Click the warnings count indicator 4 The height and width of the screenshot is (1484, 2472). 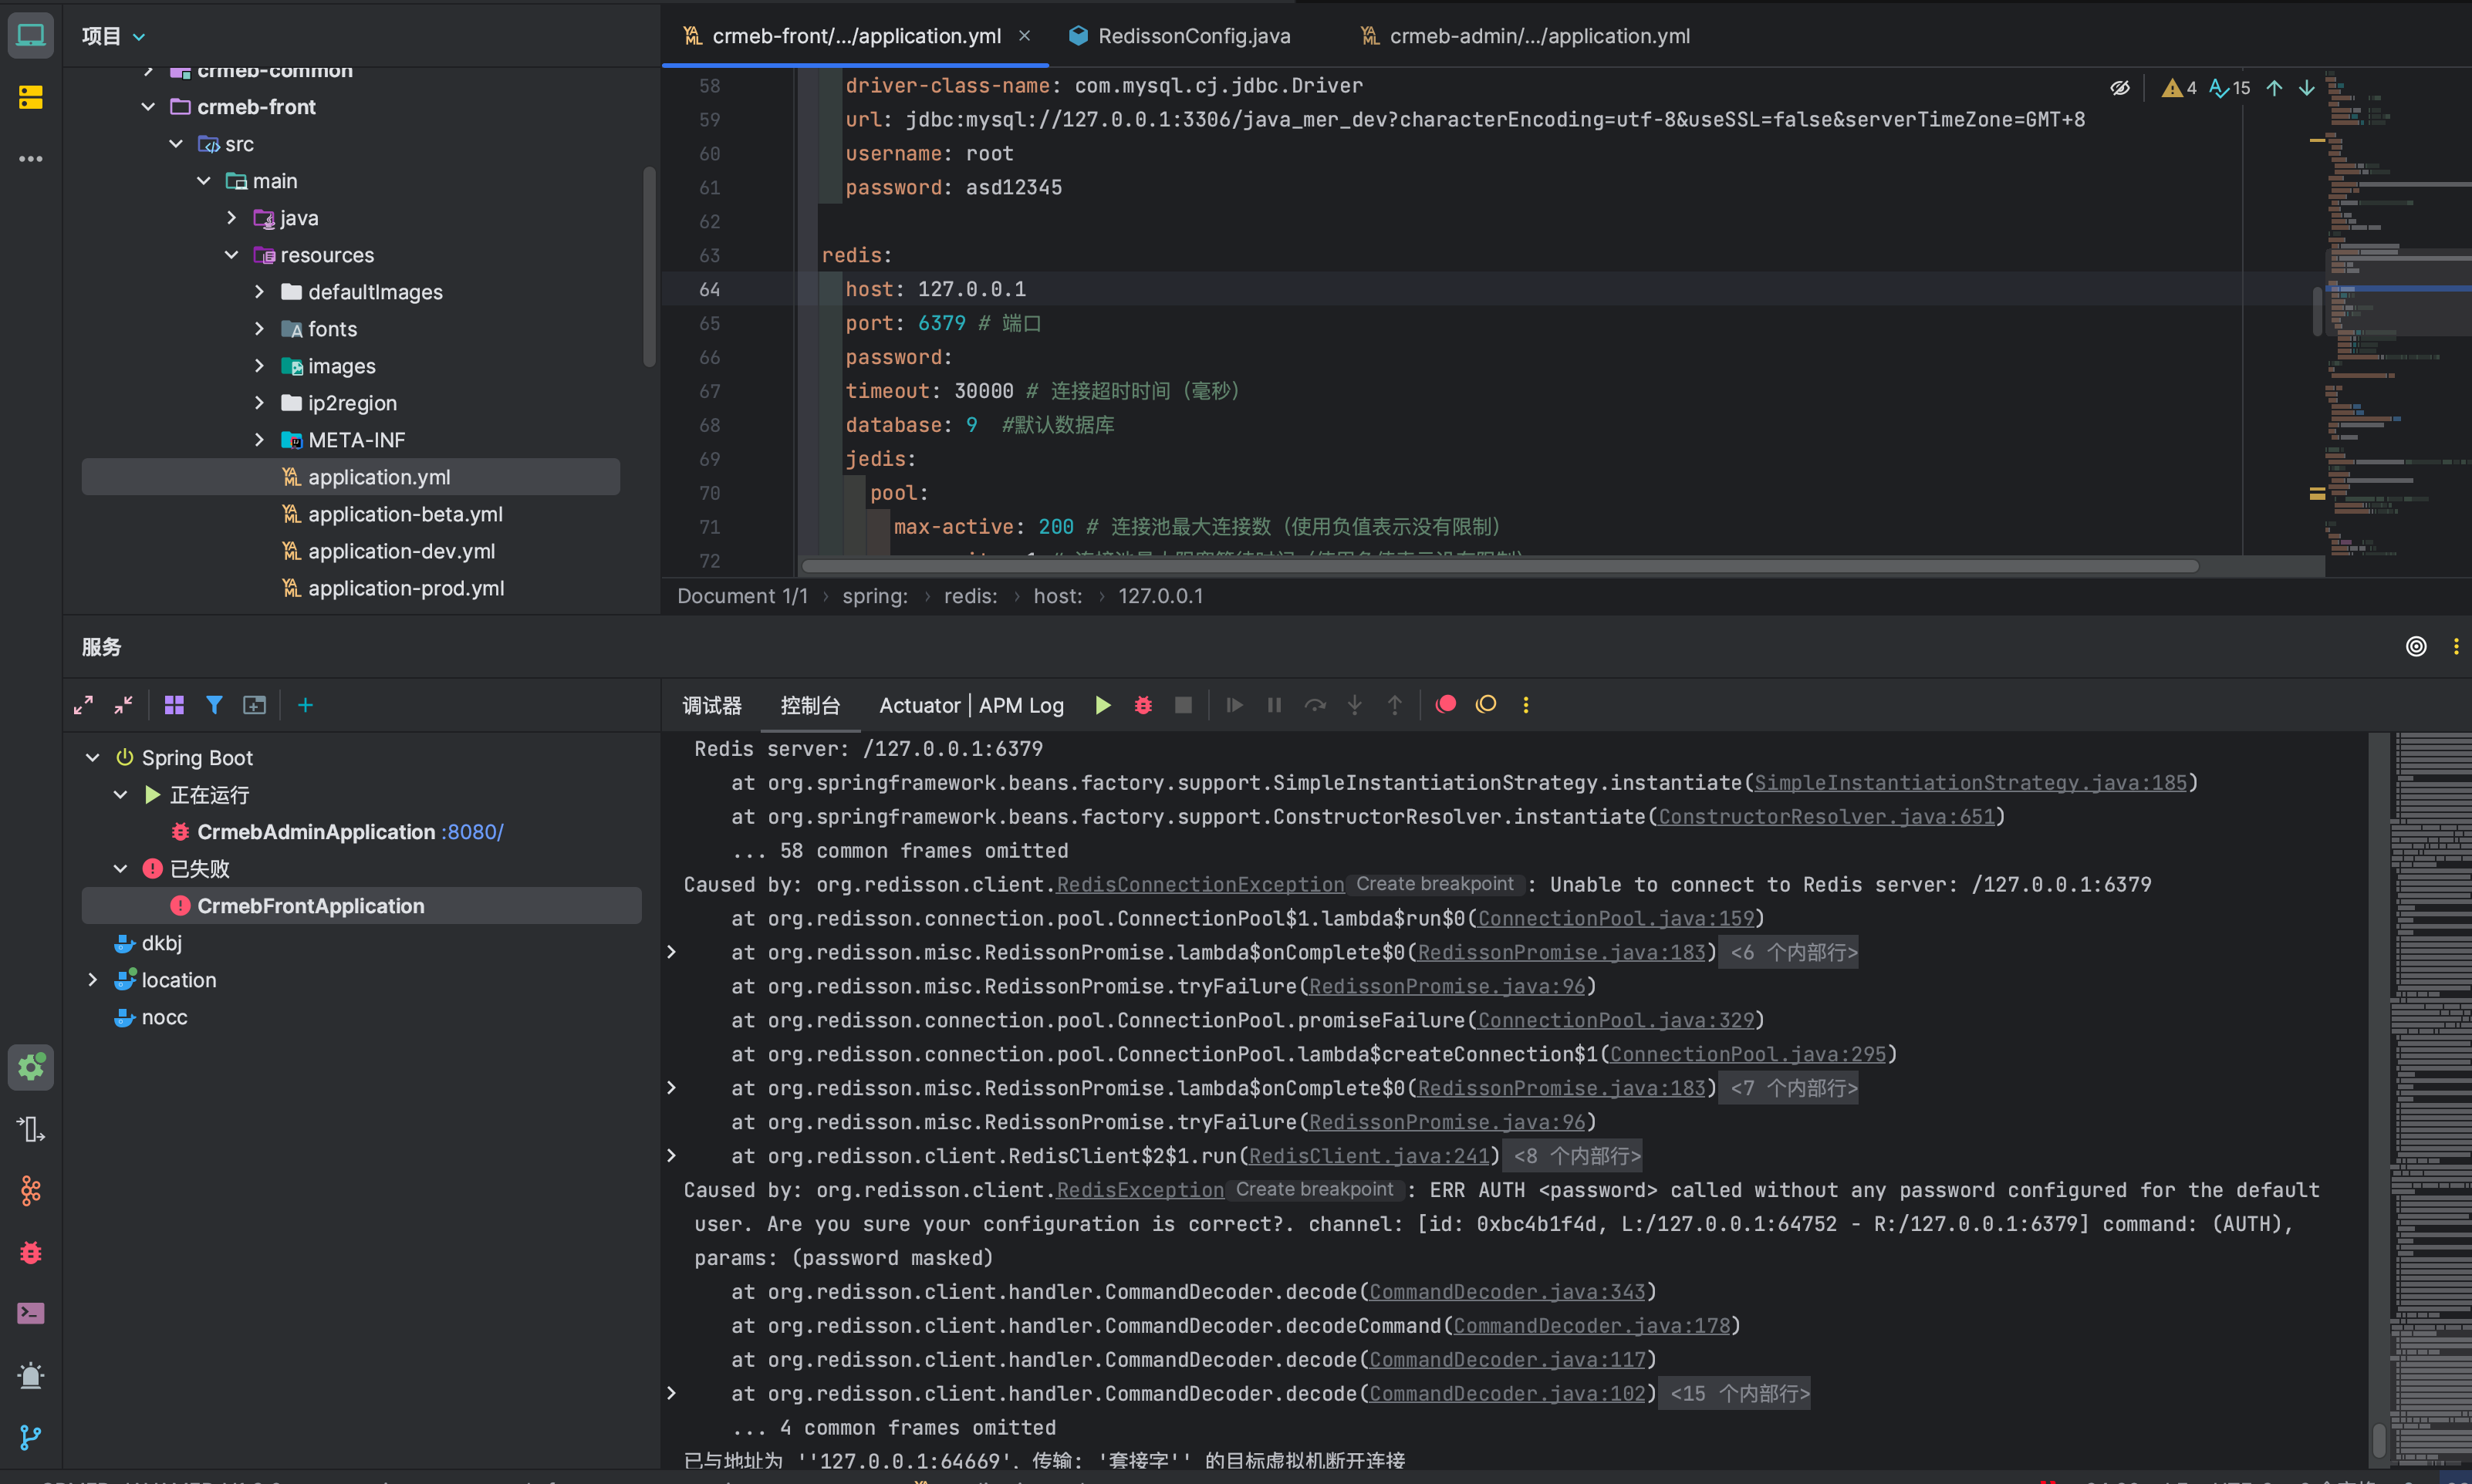(x=2178, y=88)
